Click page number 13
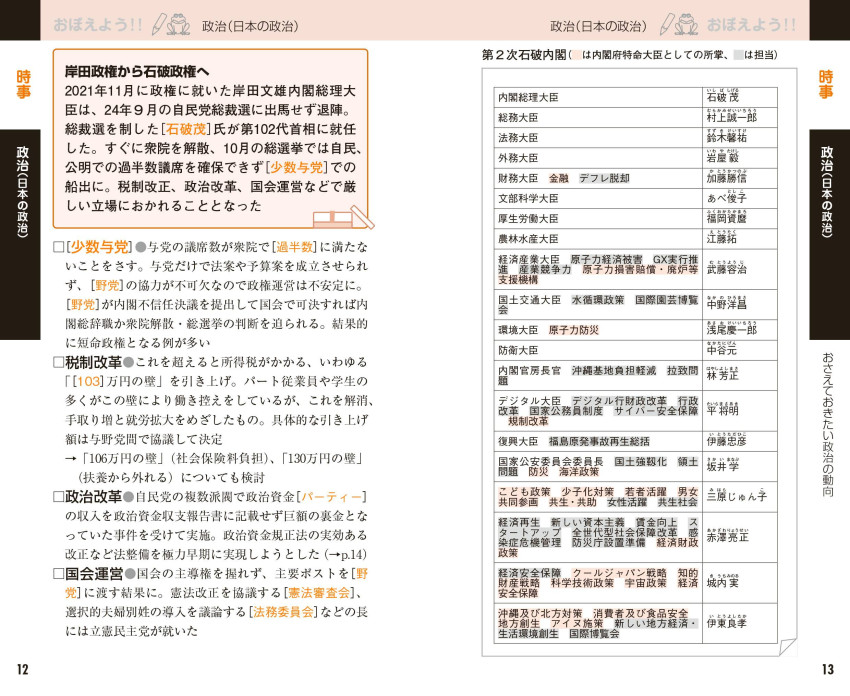Image resolution: width=850 pixels, height=696 pixels. click(827, 669)
